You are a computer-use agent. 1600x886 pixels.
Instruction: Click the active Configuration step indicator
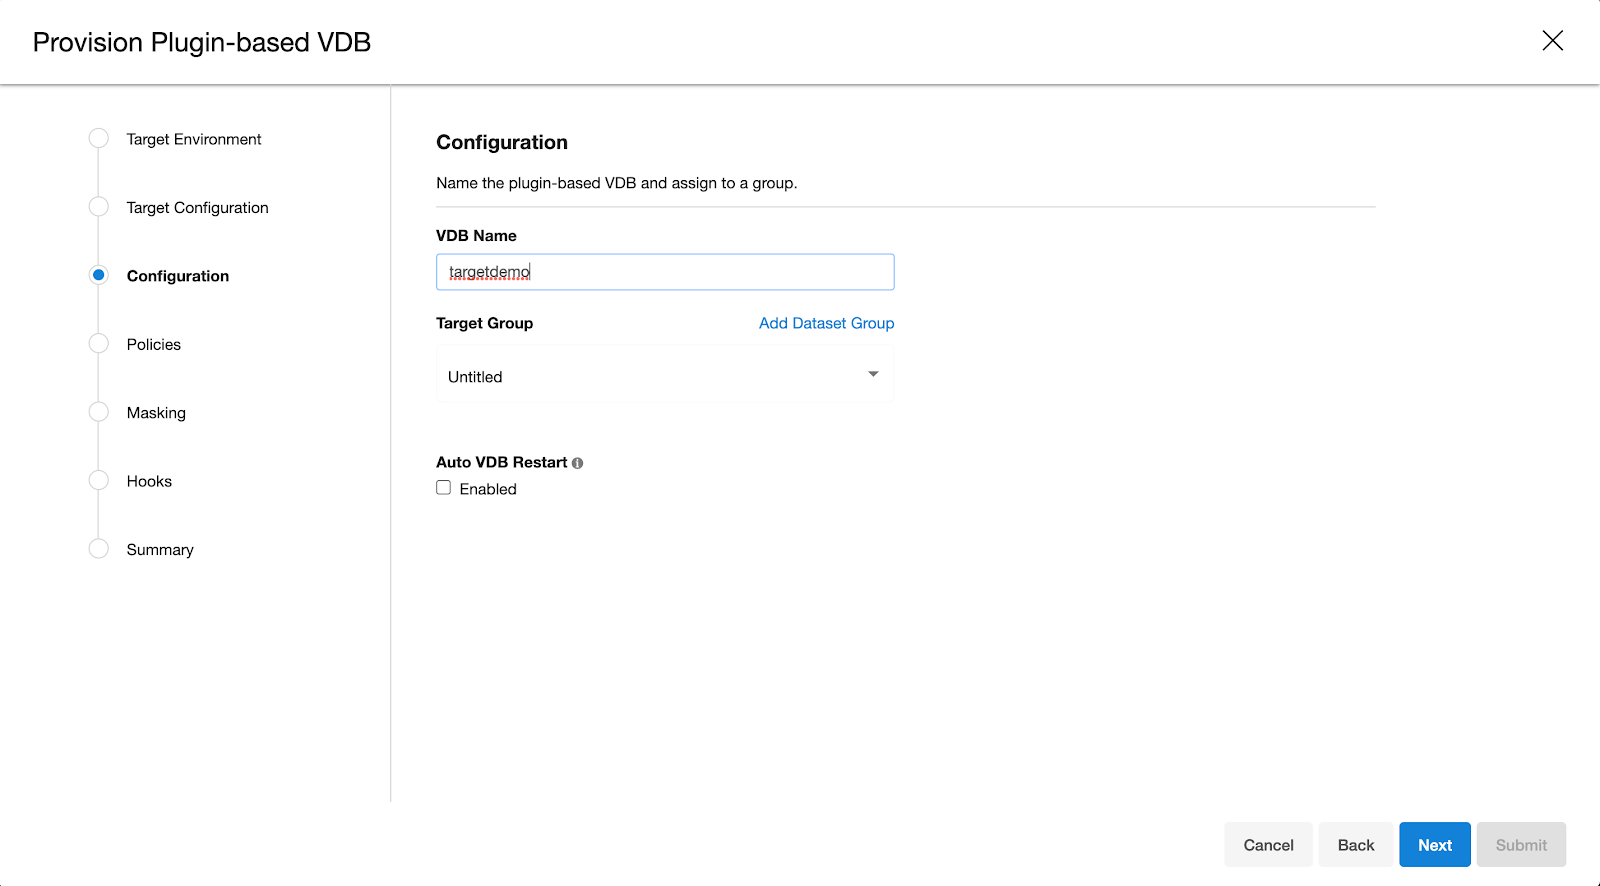99,275
